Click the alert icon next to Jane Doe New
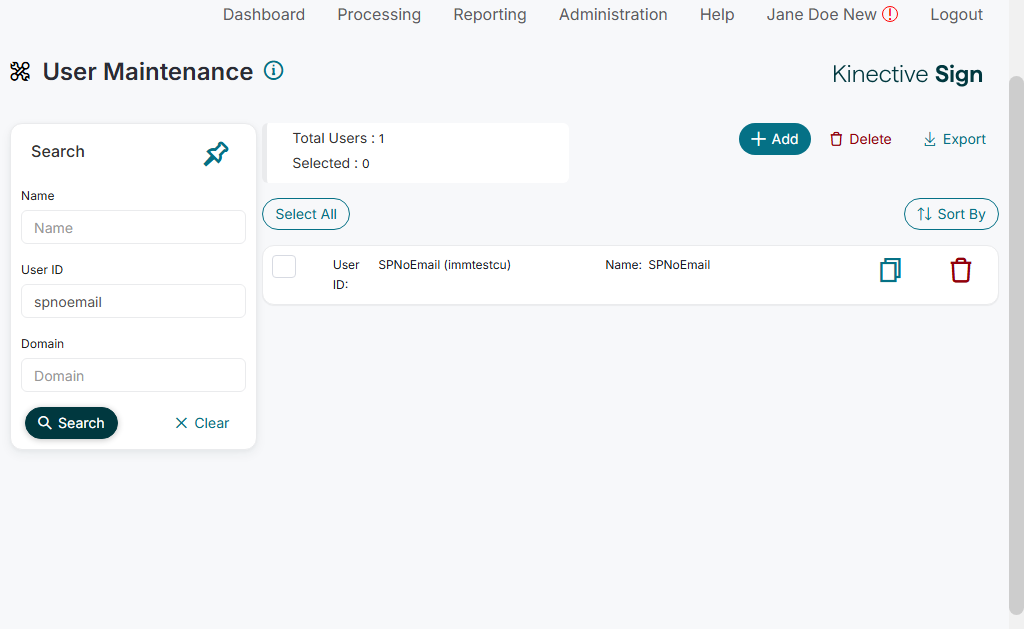The image size is (1024, 629). tap(890, 15)
